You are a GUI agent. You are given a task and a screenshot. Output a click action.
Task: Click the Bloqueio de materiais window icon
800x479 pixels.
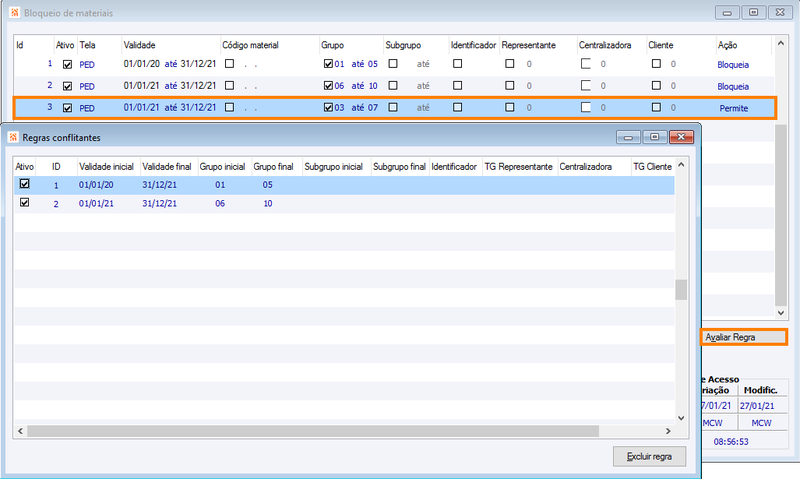coord(14,12)
